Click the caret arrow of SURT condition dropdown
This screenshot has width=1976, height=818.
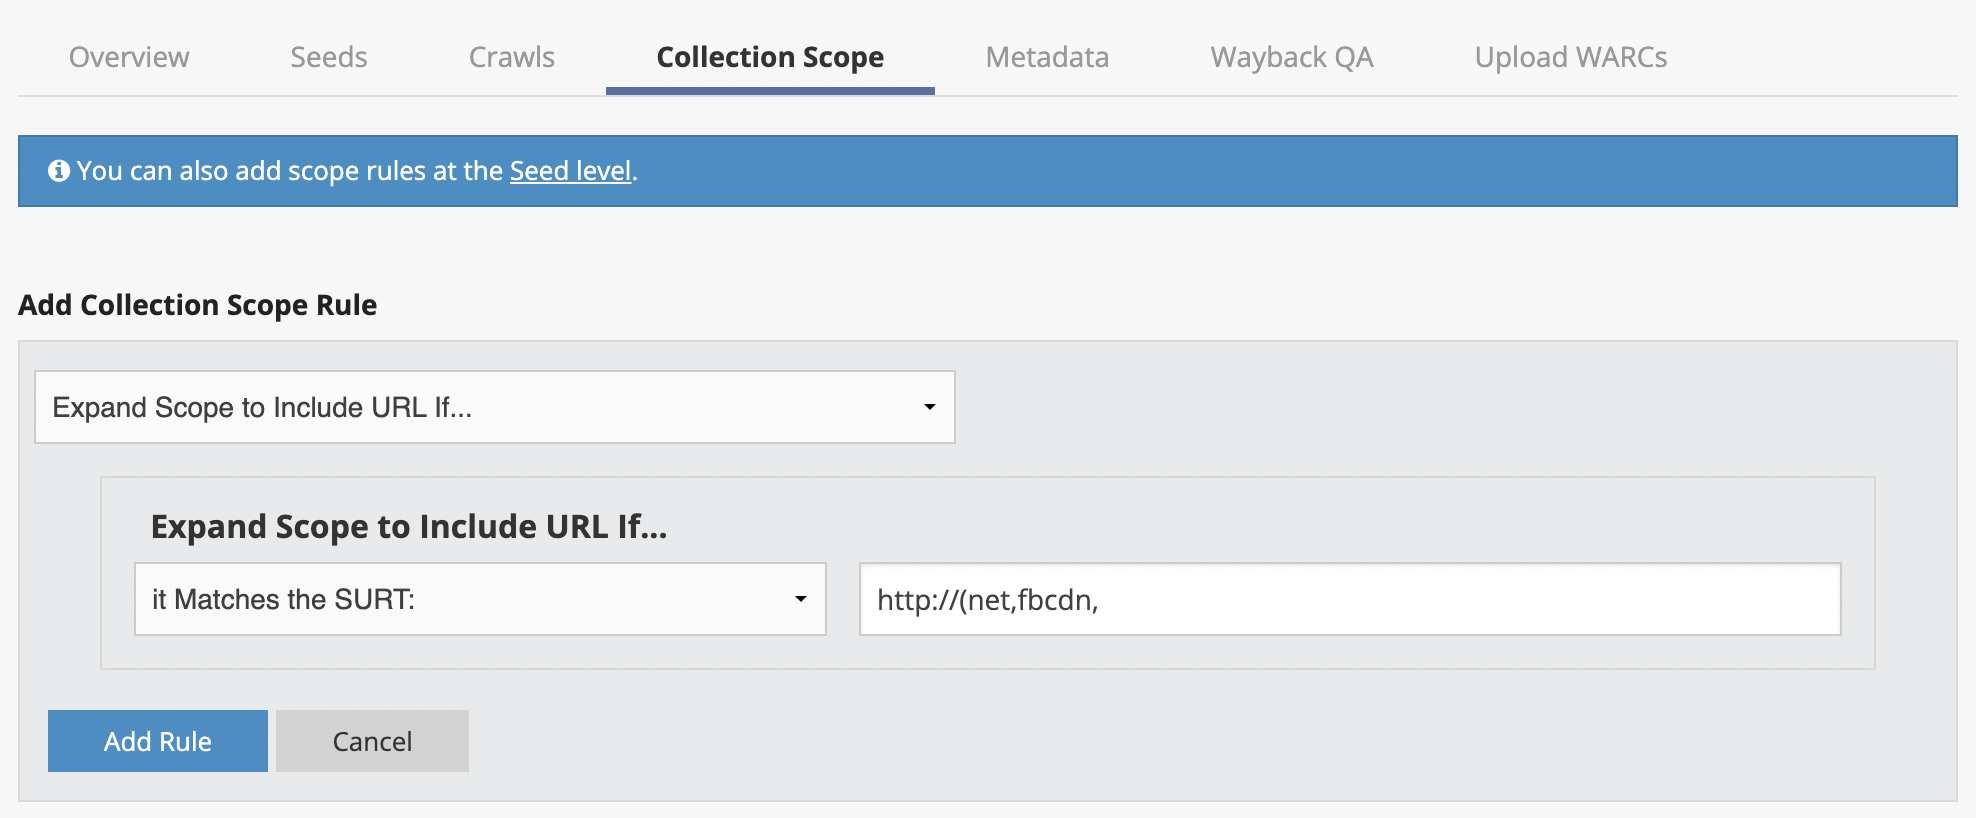click(x=801, y=599)
